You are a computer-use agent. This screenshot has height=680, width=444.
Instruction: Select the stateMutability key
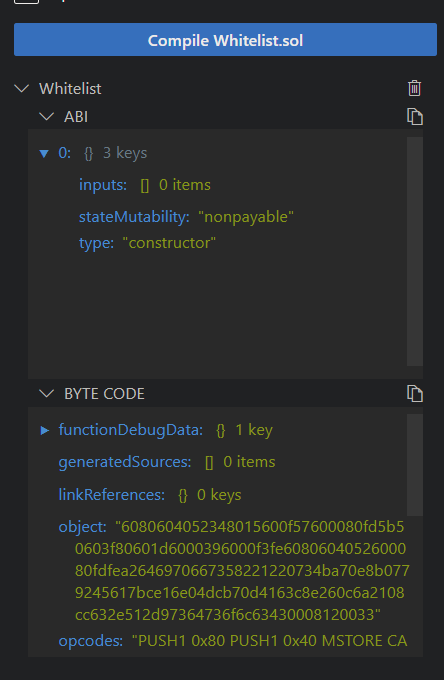134,216
